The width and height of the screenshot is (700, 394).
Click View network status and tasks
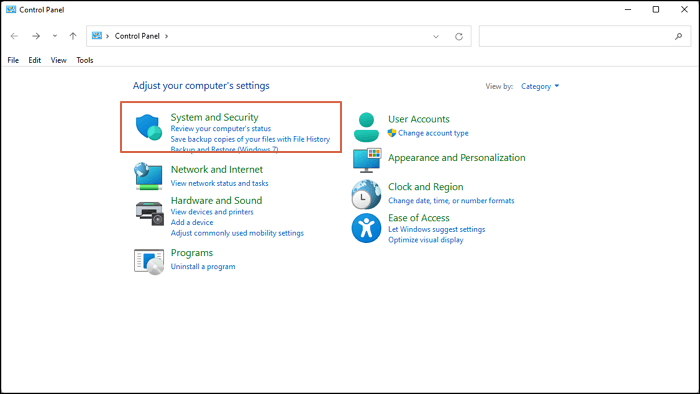219,183
